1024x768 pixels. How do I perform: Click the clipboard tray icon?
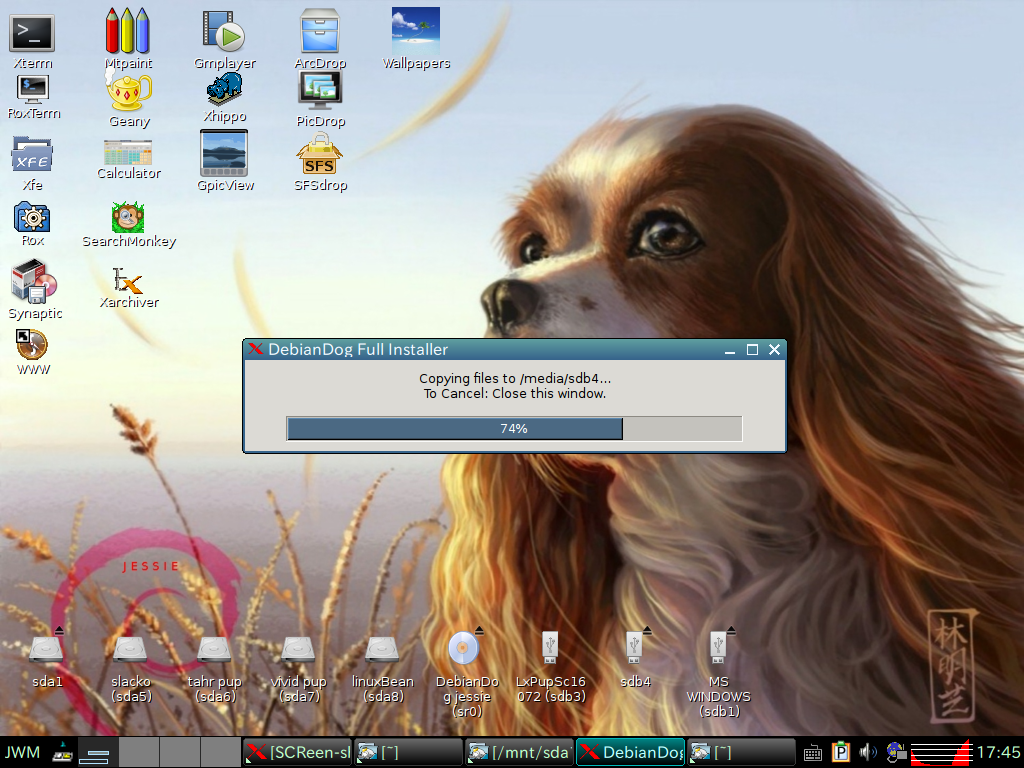[840, 752]
